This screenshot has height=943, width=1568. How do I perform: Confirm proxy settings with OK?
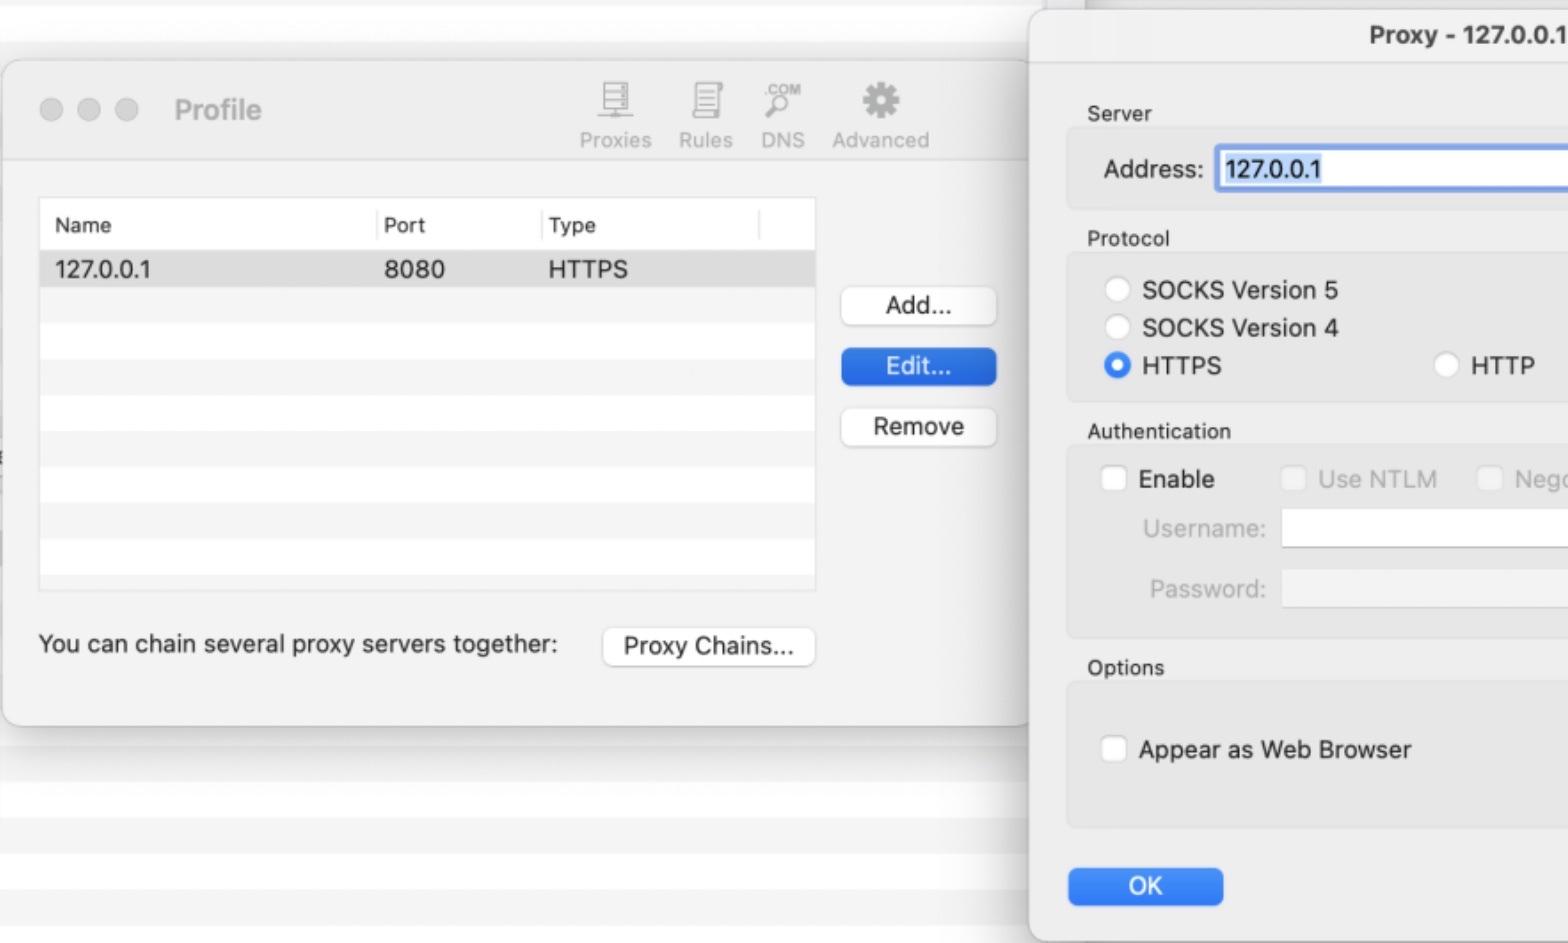tap(1145, 886)
